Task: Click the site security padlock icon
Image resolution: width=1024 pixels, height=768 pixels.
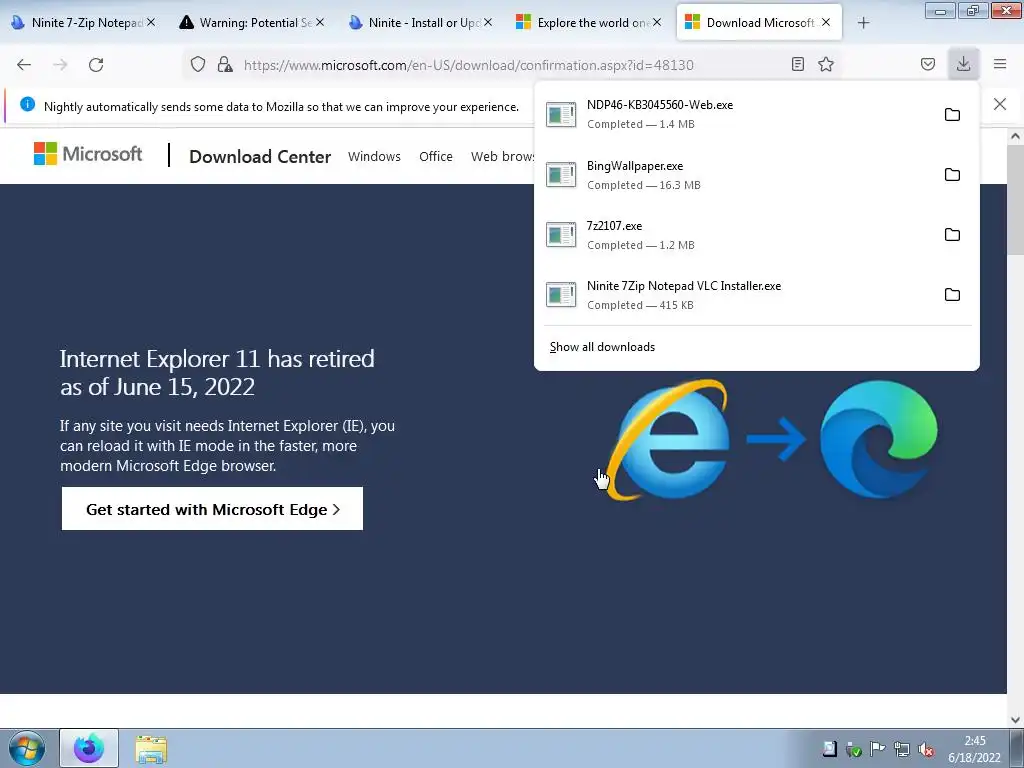Action: click(x=225, y=64)
